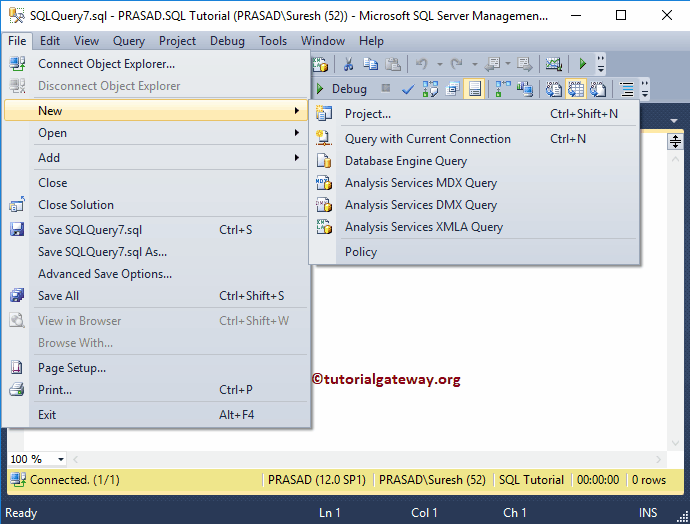Click the Parse checkmark icon
The height and width of the screenshot is (524, 690).
click(408, 89)
